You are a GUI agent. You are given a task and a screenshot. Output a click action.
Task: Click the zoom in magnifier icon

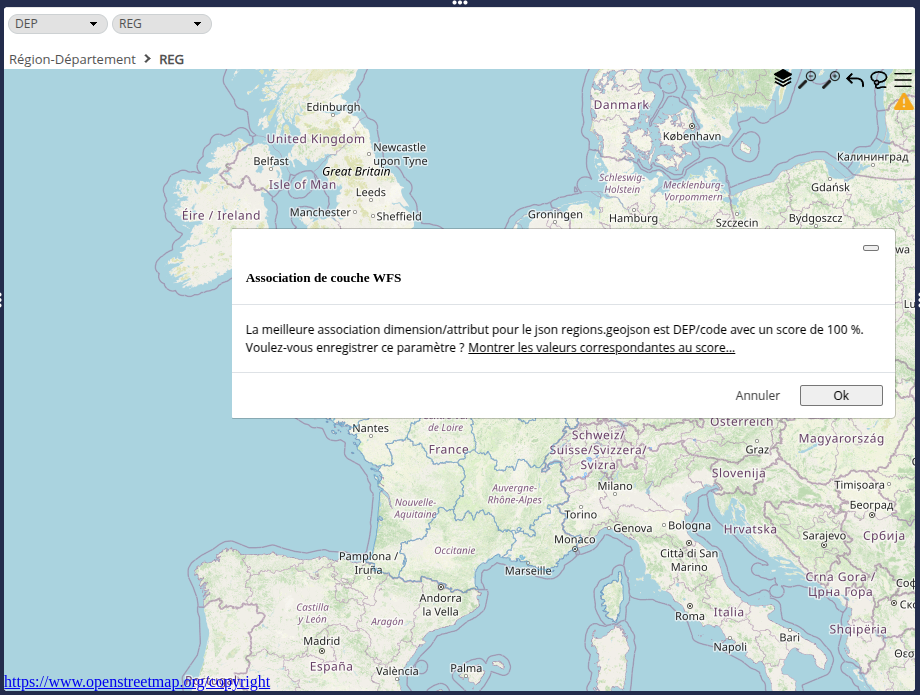pyautogui.click(x=831, y=80)
